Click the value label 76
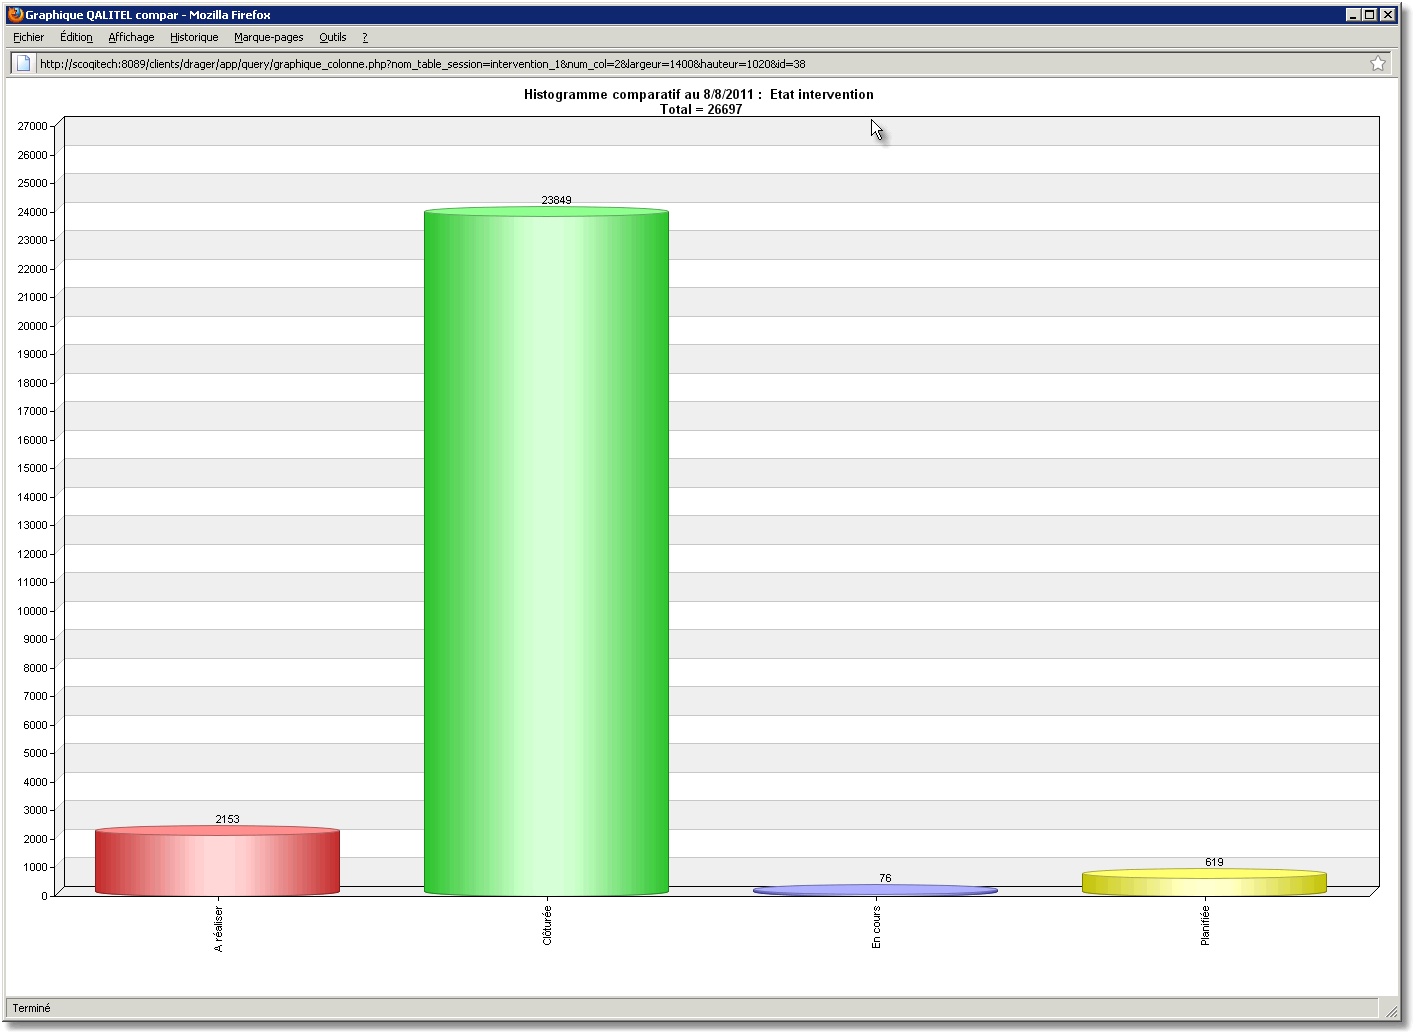 click(885, 878)
